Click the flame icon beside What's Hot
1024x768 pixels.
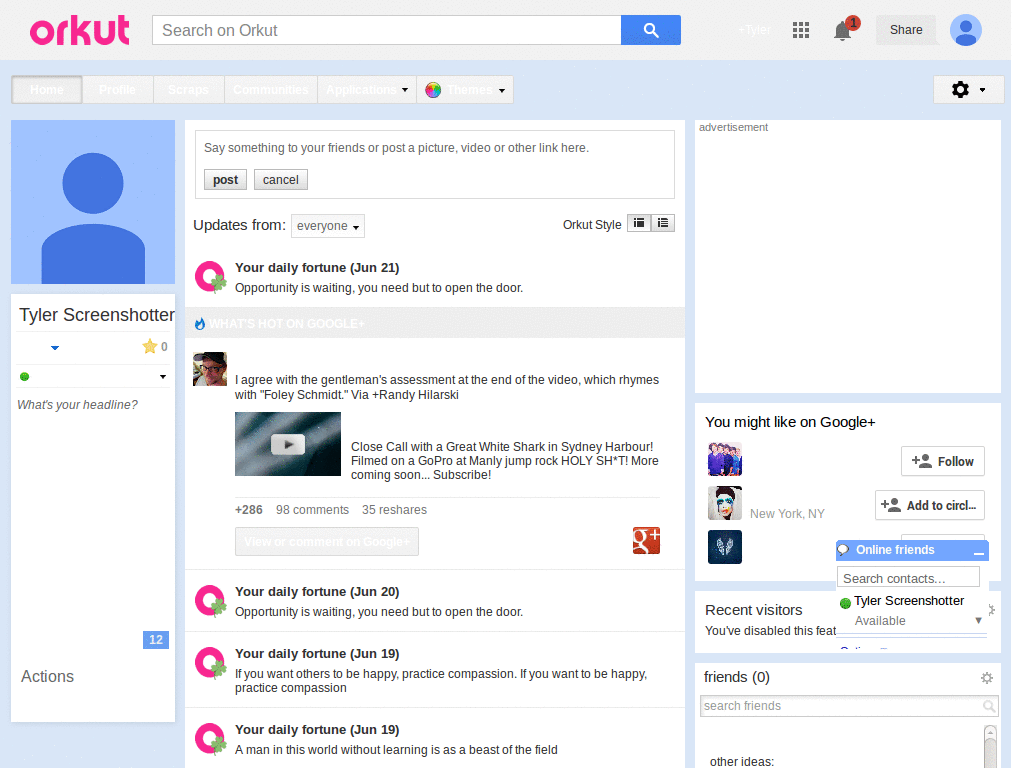tap(200, 324)
